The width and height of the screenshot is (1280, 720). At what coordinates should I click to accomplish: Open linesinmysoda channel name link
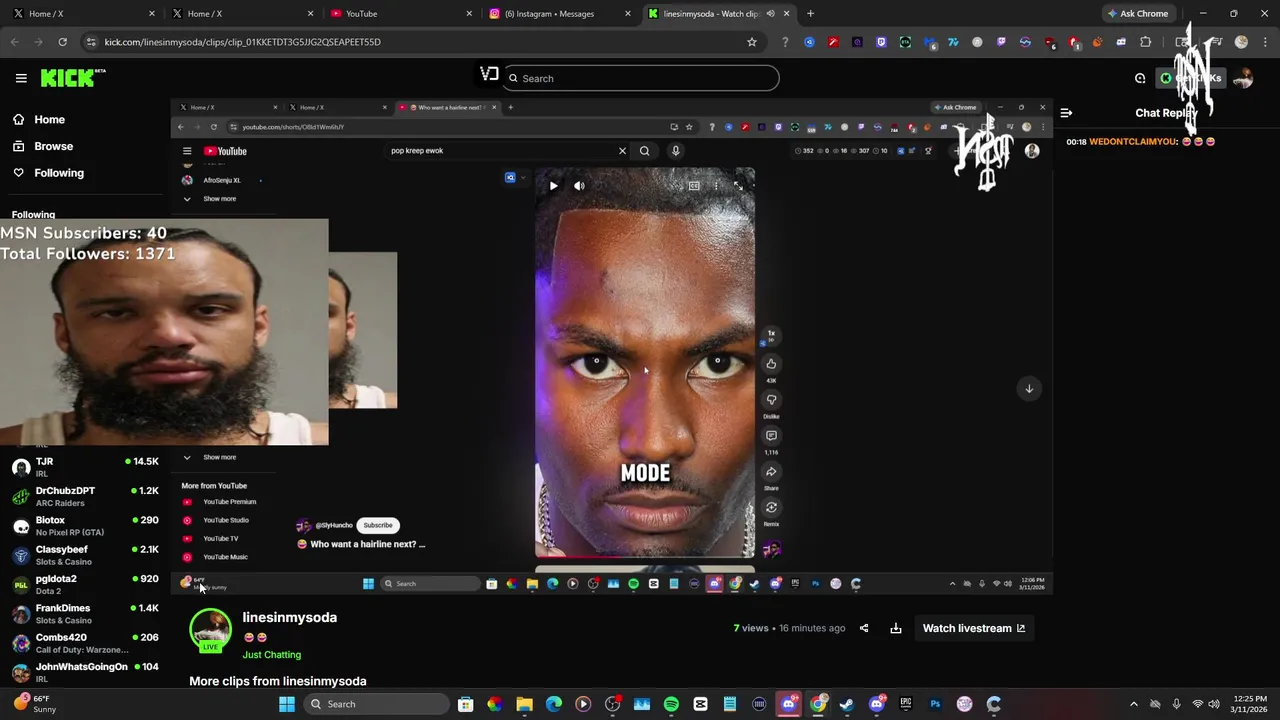290,617
